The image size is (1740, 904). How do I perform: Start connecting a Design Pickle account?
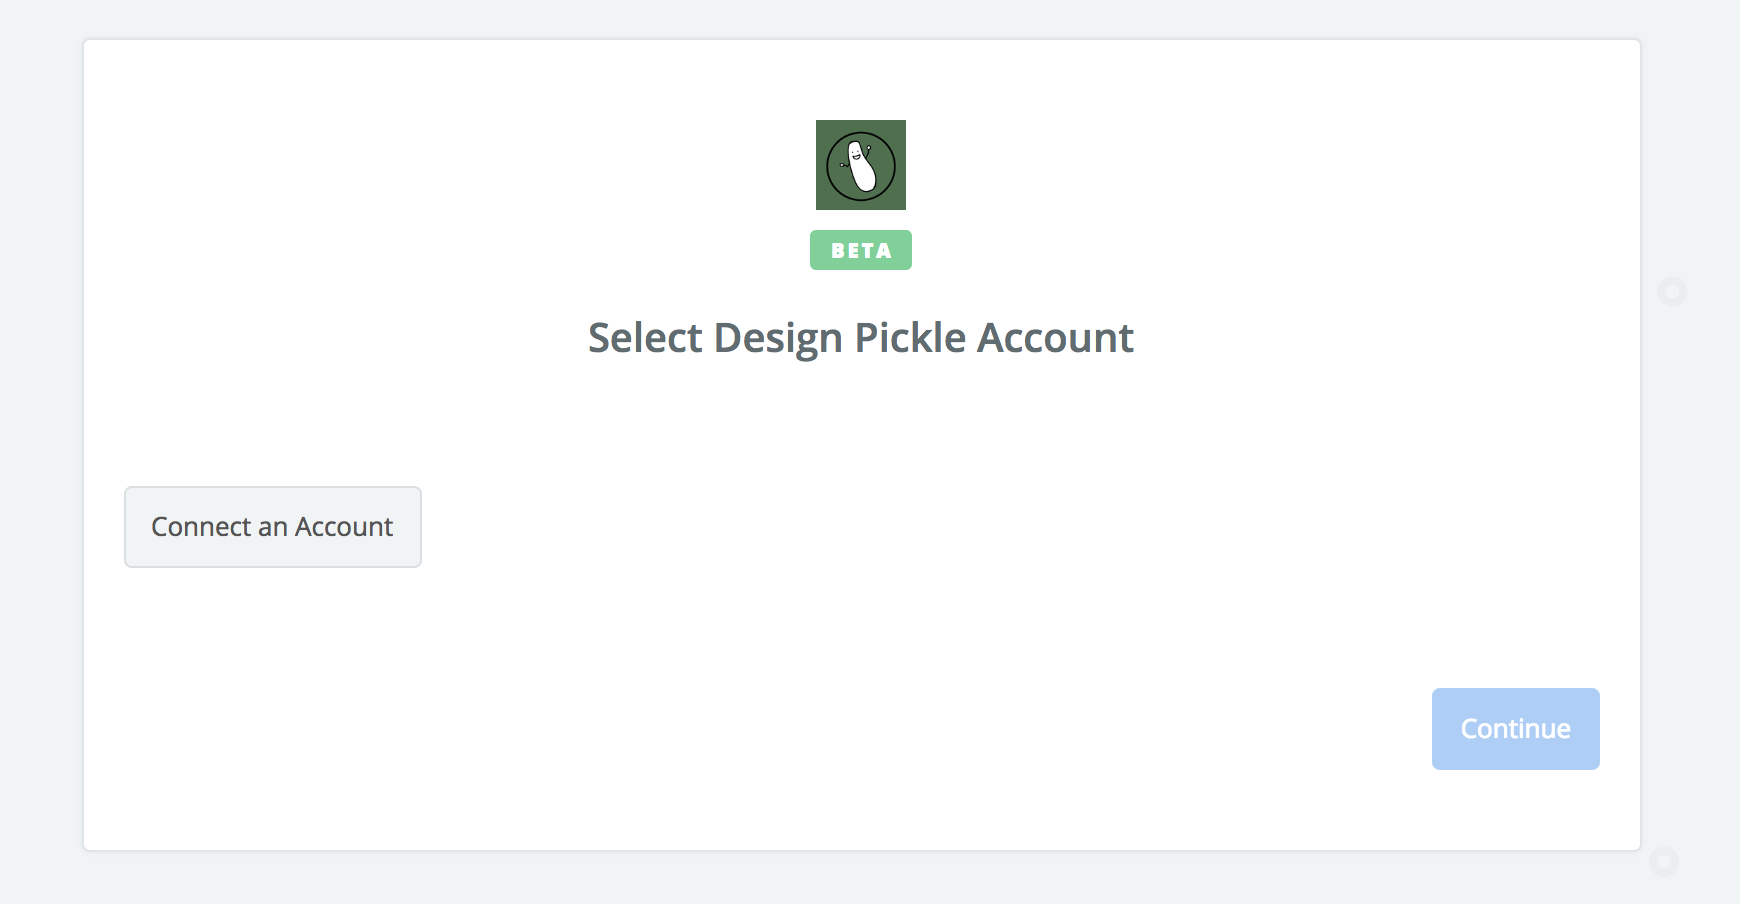pyautogui.click(x=273, y=527)
